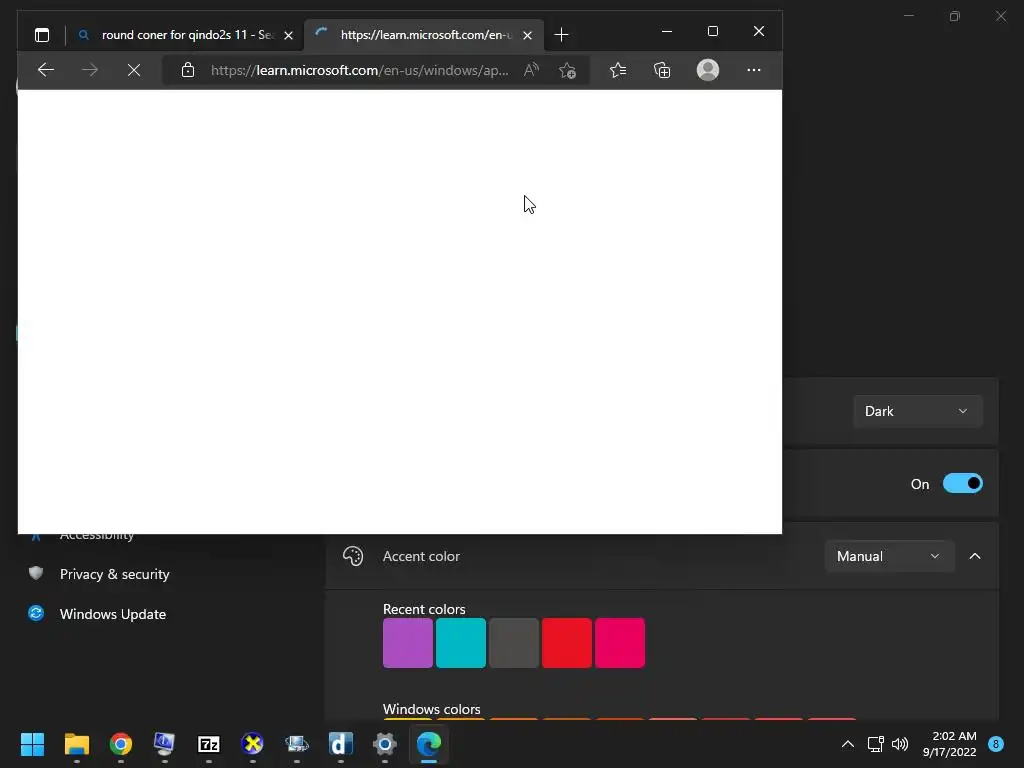View site information lock icon
Image resolution: width=1024 pixels, height=768 pixels.
pos(188,70)
